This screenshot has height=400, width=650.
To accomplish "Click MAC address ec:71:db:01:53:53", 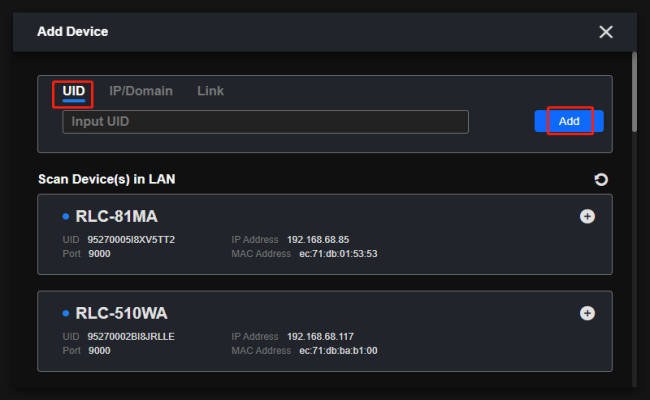I will tap(338, 254).
